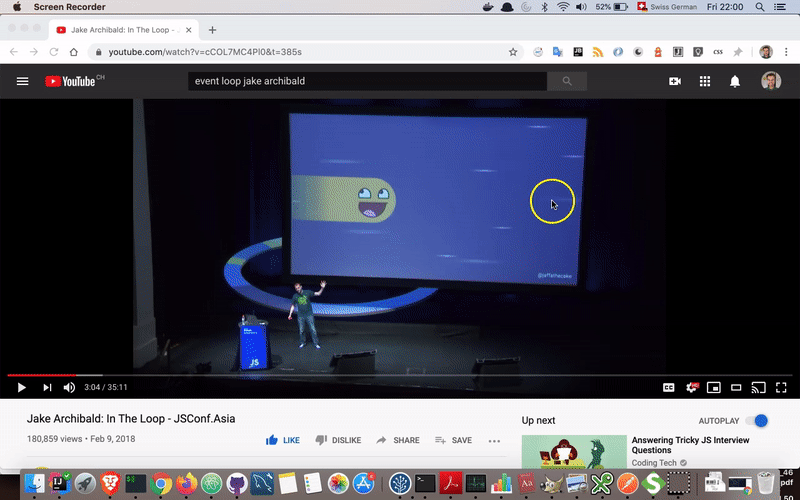Open the Swiss German input source menu
The width and height of the screenshot is (800, 500).
667,7
